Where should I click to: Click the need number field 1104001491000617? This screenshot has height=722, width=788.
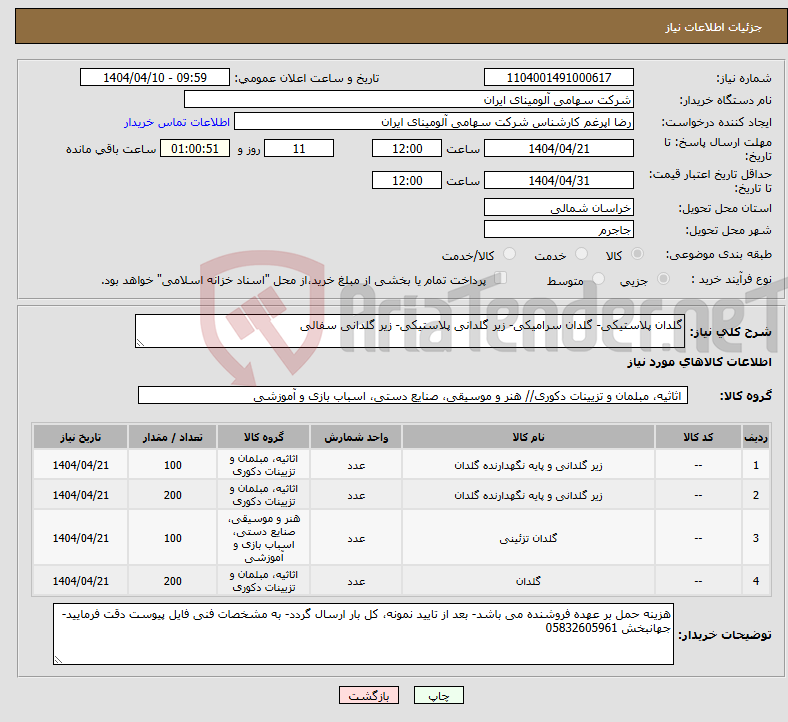(x=558, y=78)
